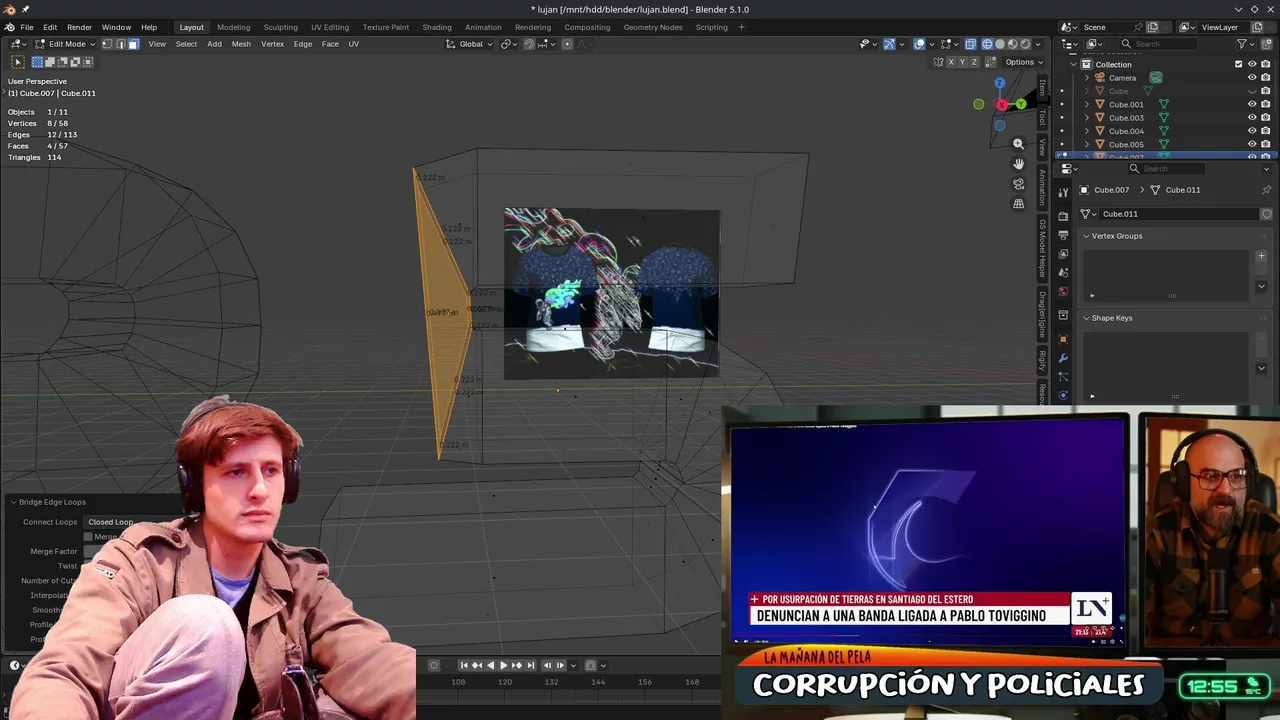Open Vertex Groups specials dropdown arrow
Screen dimensions: 1280x720
coord(1261,286)
